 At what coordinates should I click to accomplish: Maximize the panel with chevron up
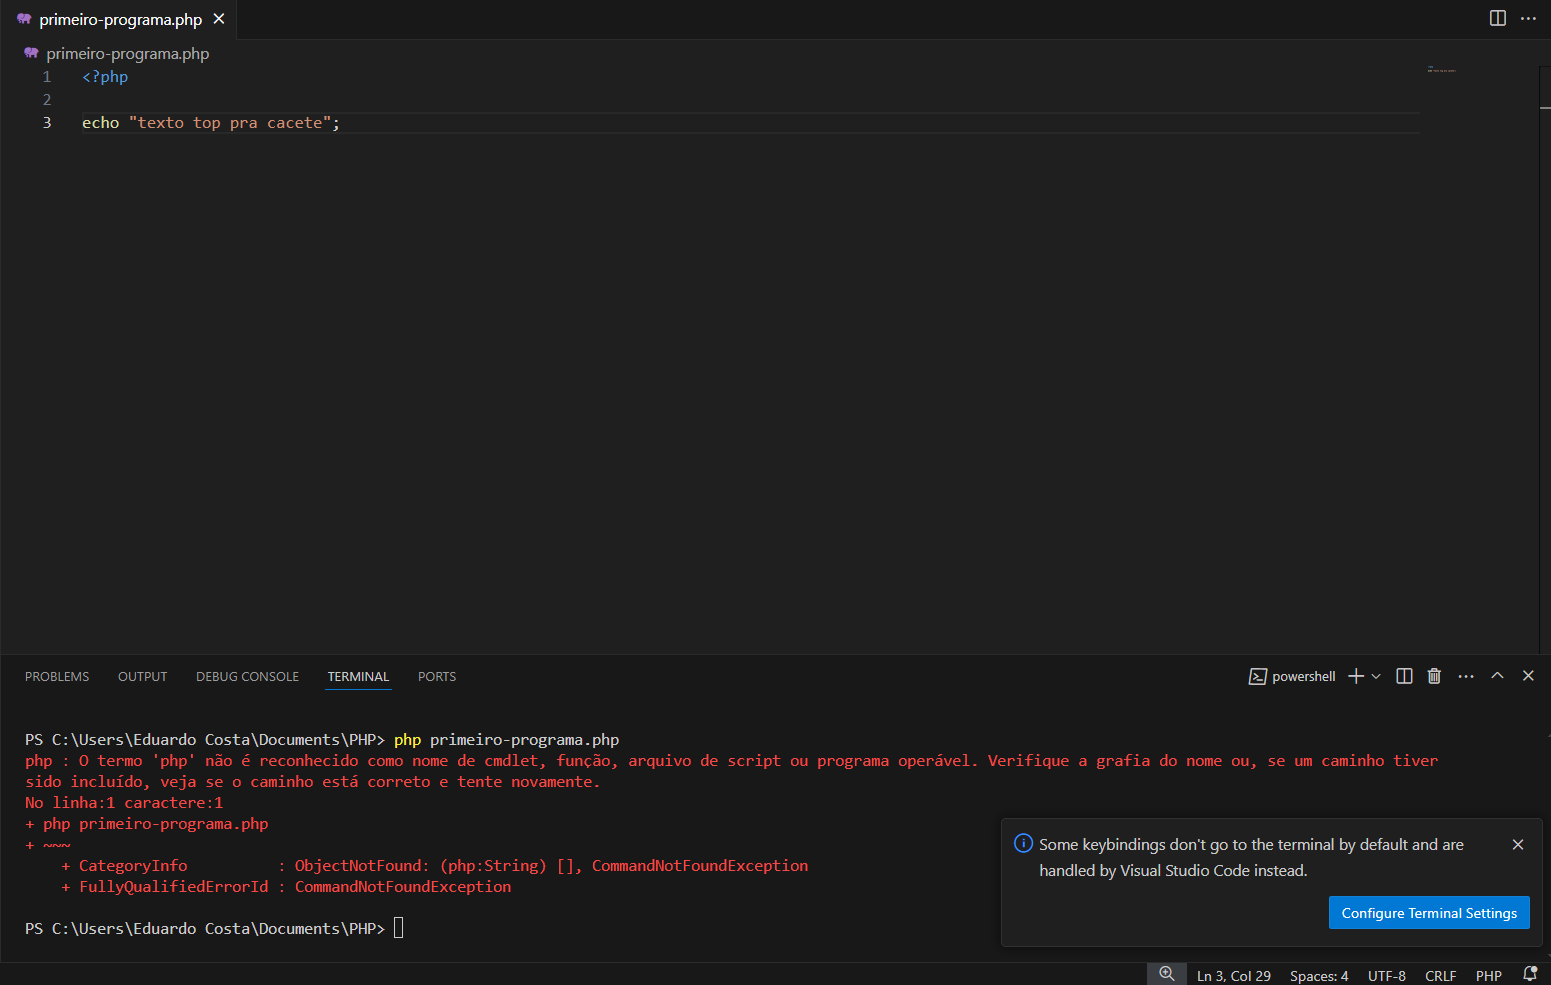click(x=1497, y=676)
